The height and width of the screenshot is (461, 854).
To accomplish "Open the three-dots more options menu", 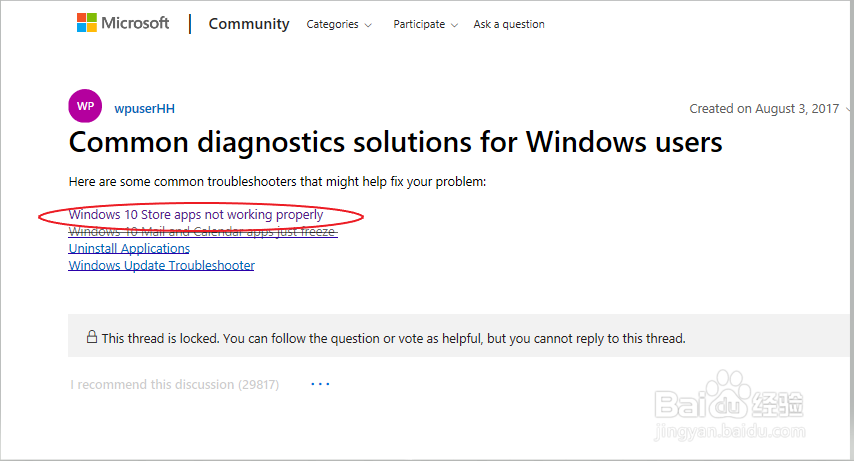I will (320, 384).
